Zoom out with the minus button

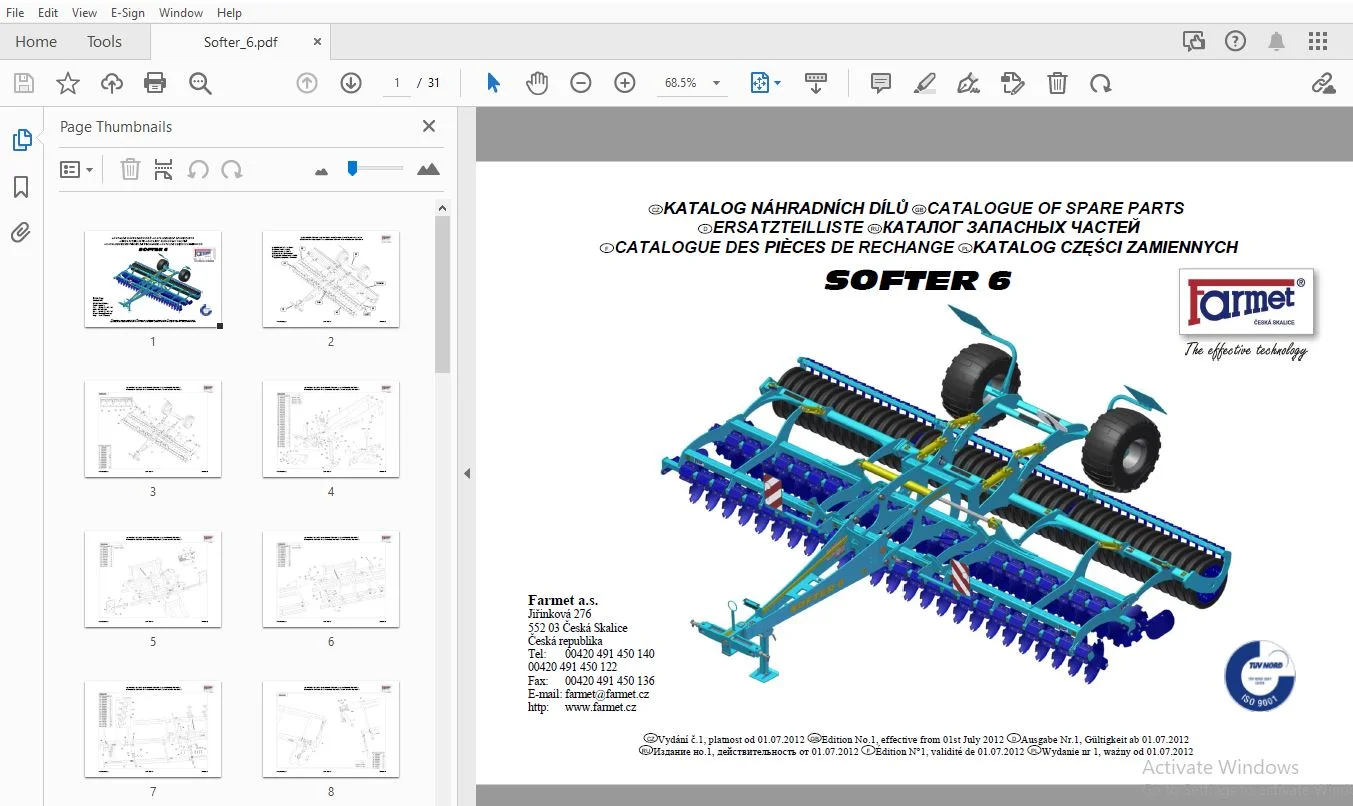click(x=581, y=83)
